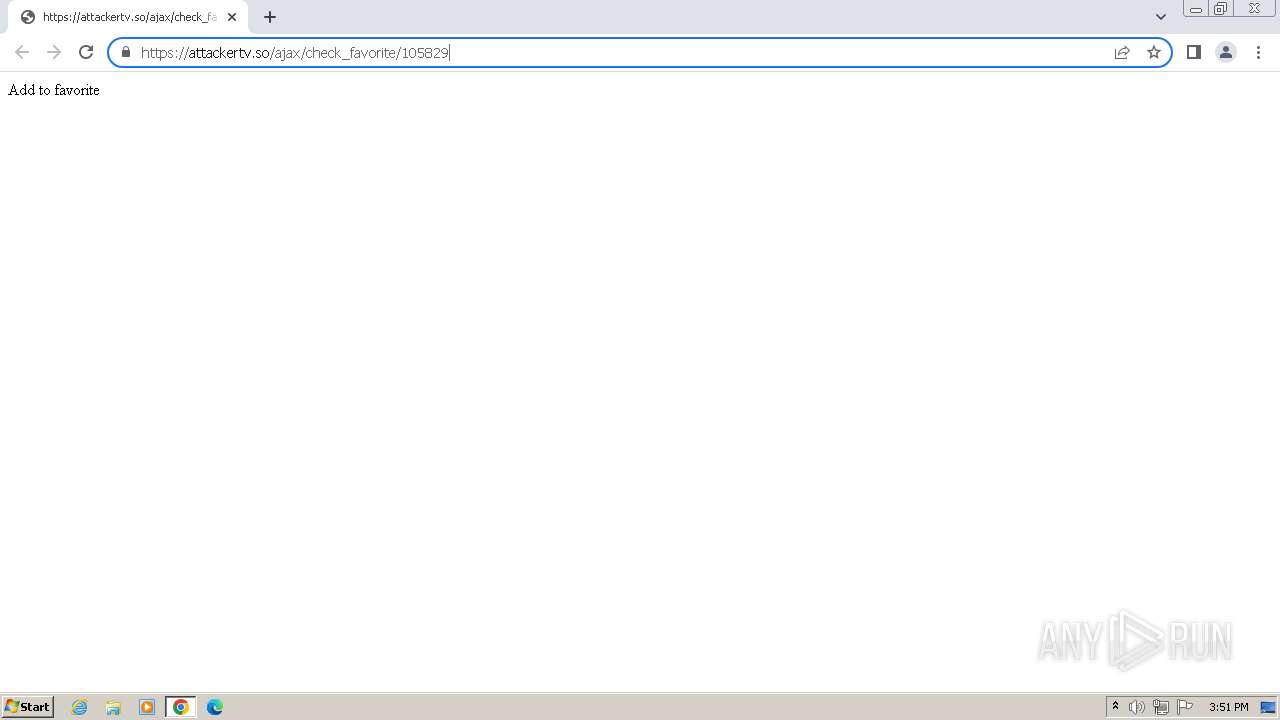The width and height of the screenshot is (1280, 720).
Task: Select the attackertv.so check_favorite tab
Action: 128,17
